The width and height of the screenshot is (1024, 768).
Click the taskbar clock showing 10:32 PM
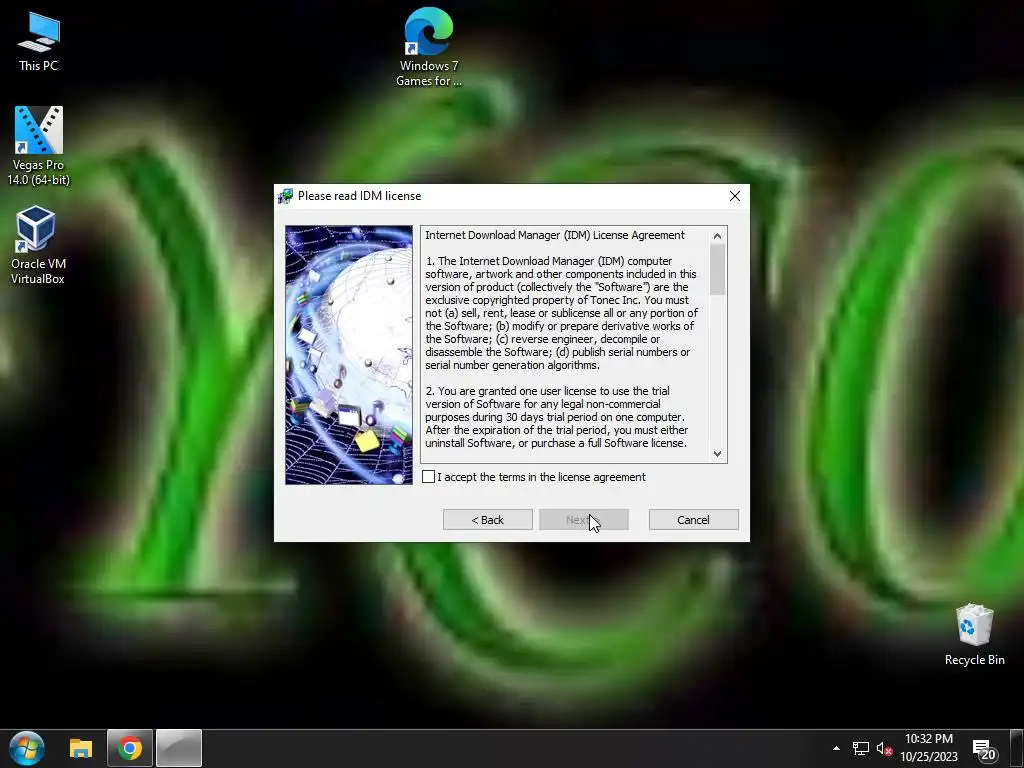[x=929, y=748]
